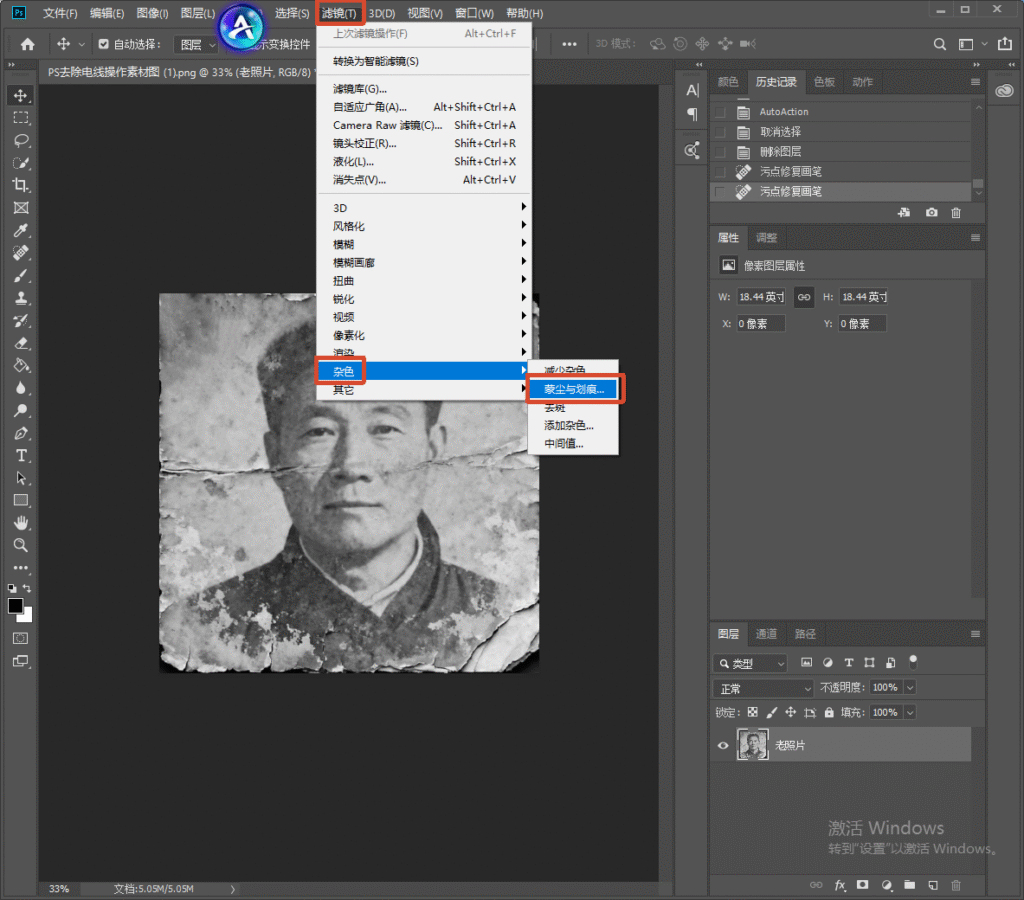1024x900 pixels.
Task: Select the Clone Stamp tool
Action: [x=21, y=298]
